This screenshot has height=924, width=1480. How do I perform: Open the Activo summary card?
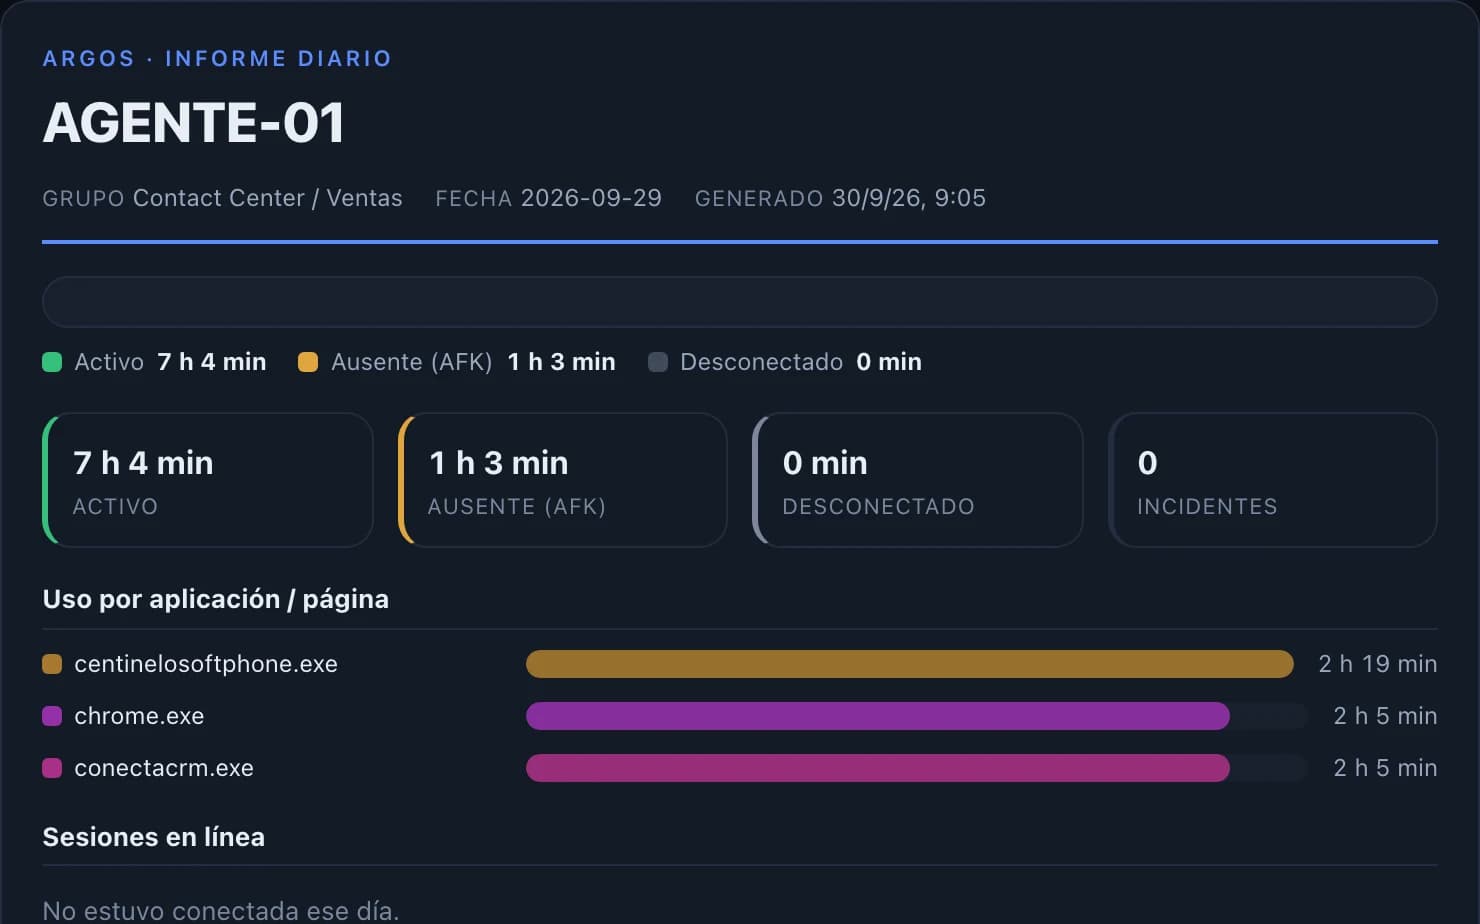(208, 480)
